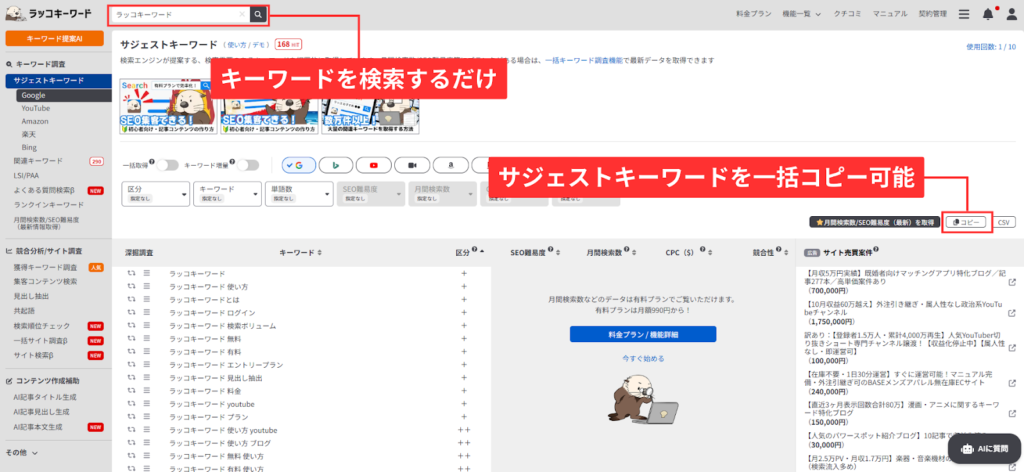Click the list icon for ラッコキーワード 使い方
Screen dimensions: 1024x472
point(147,287)
